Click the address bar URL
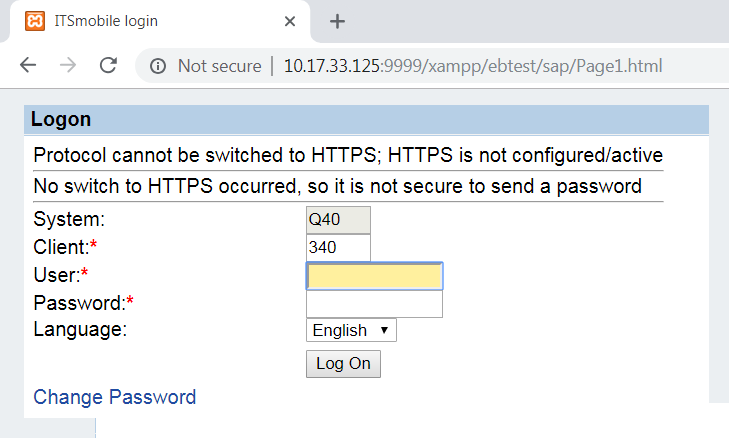729x438 pixels. click(472, 66)
